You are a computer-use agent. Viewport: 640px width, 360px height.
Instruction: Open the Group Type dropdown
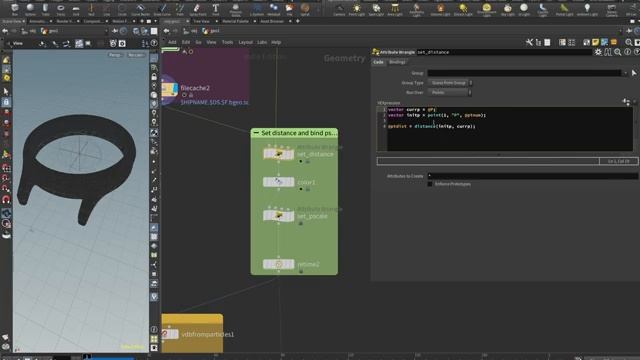(450, 83)
